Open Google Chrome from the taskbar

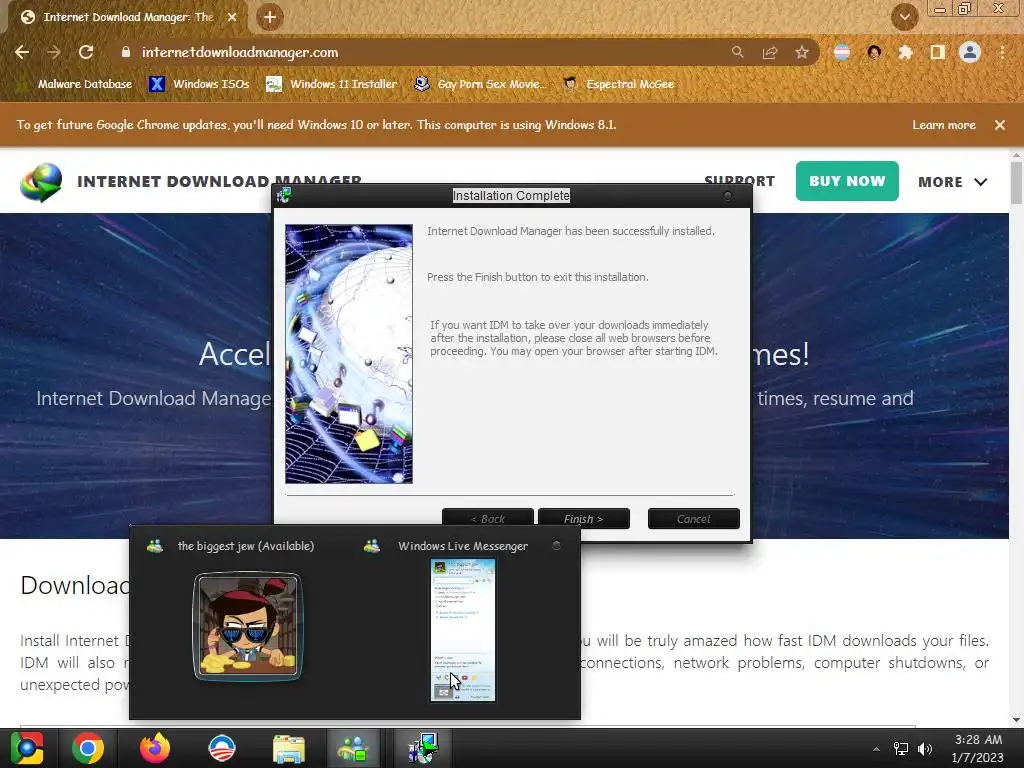[x=88, y=748]
